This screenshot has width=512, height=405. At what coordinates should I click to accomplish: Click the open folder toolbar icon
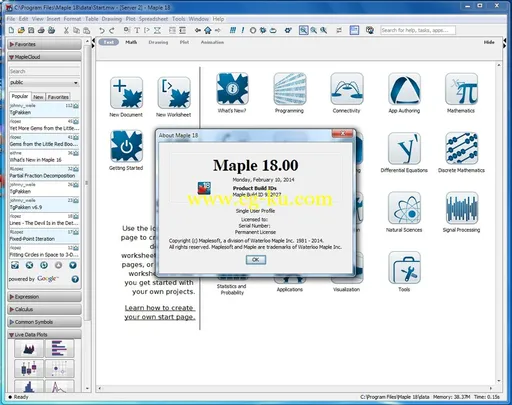coord(21,30)
